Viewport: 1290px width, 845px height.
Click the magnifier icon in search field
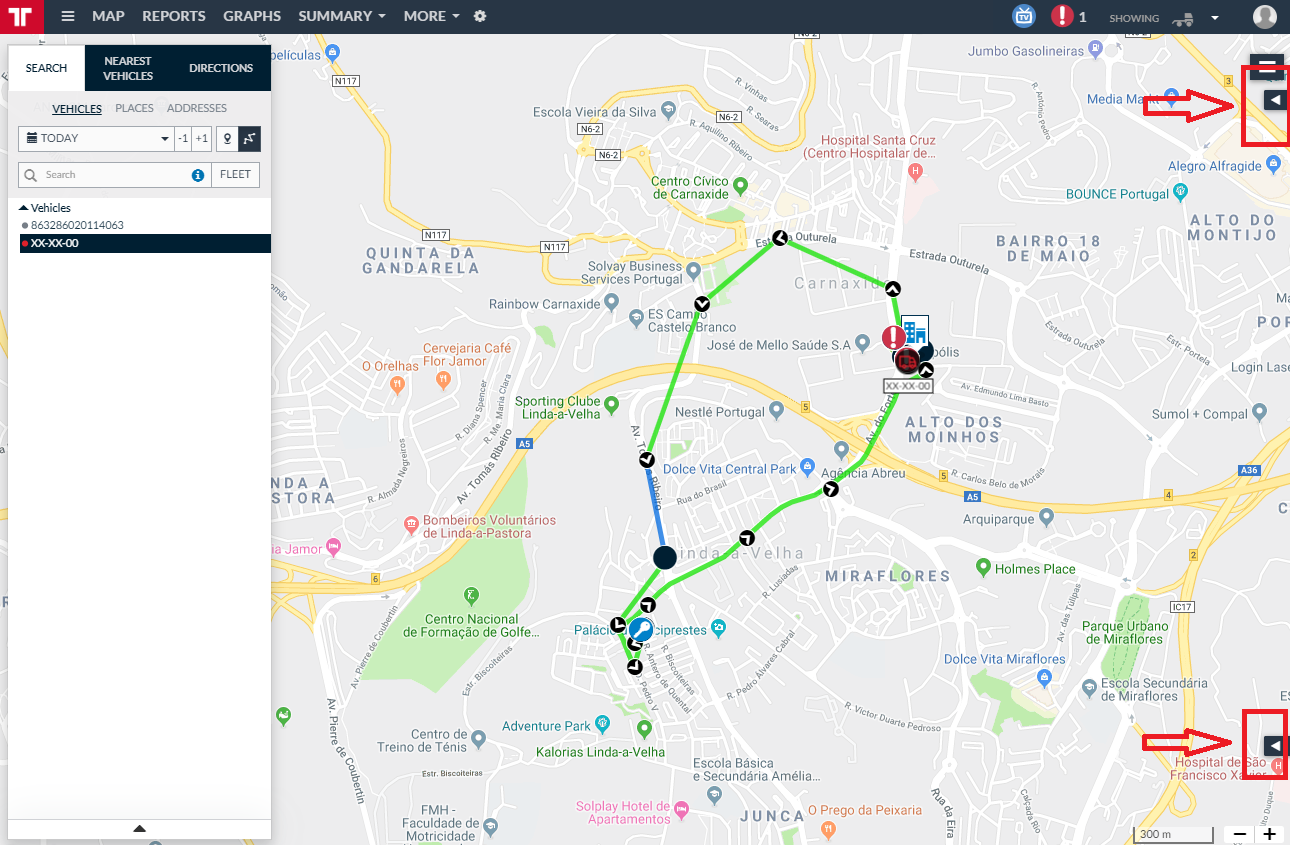[31, 175]
